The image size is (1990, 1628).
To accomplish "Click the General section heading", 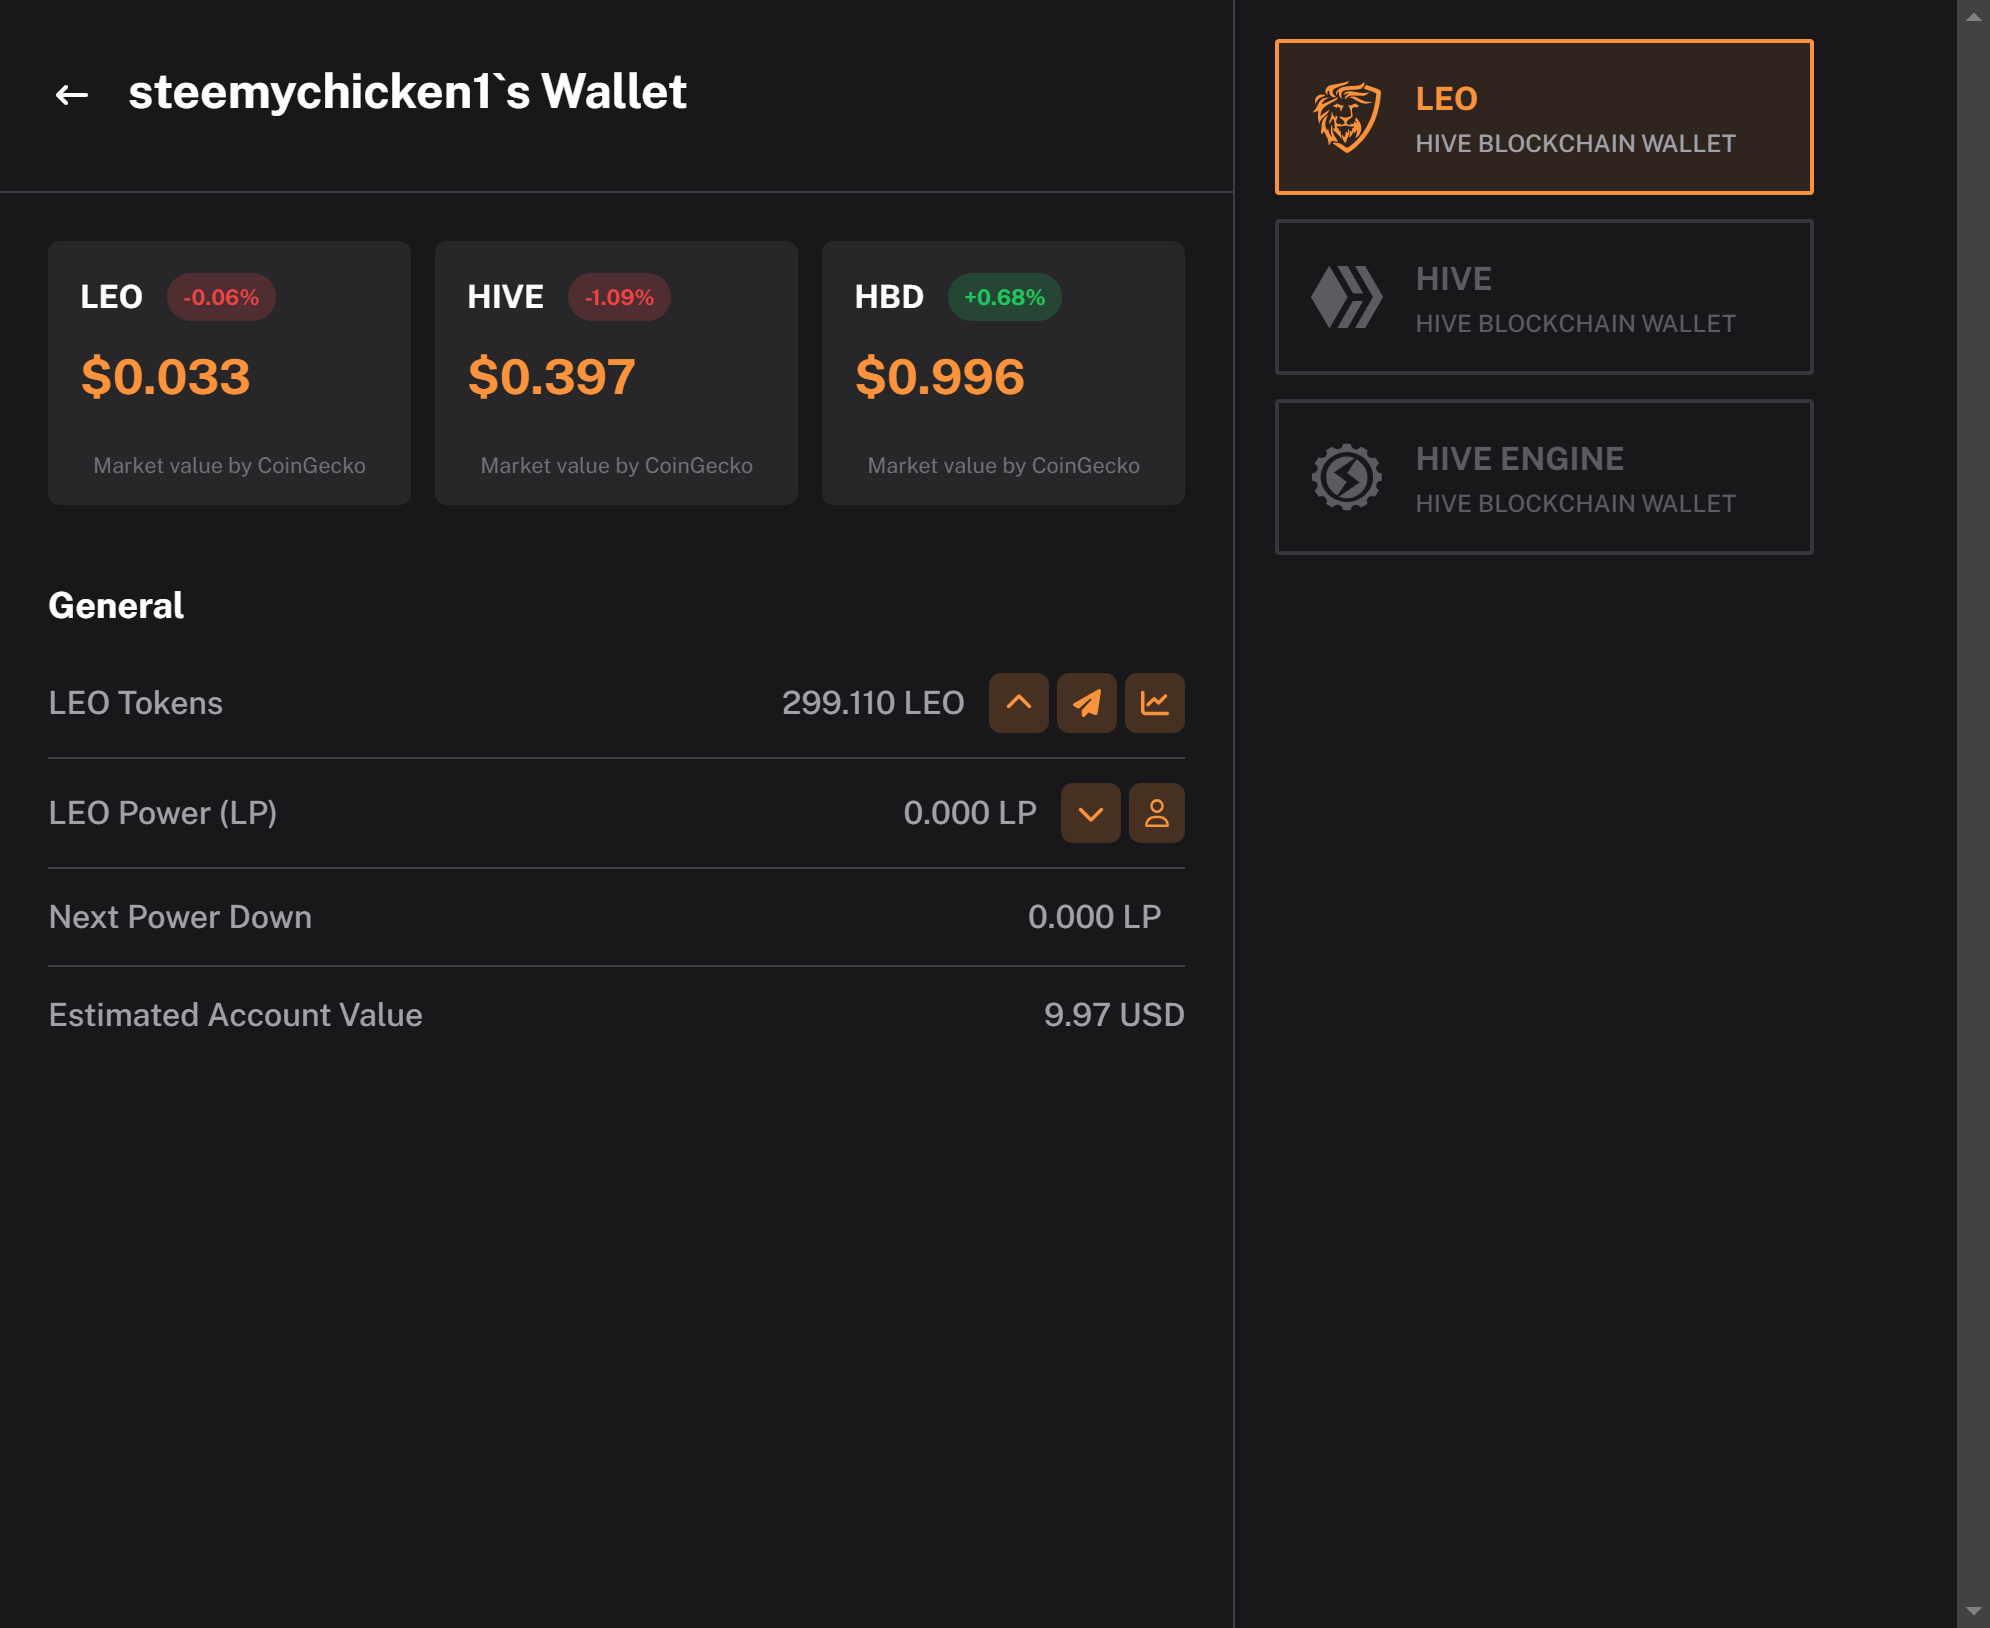I will point(116,606).
